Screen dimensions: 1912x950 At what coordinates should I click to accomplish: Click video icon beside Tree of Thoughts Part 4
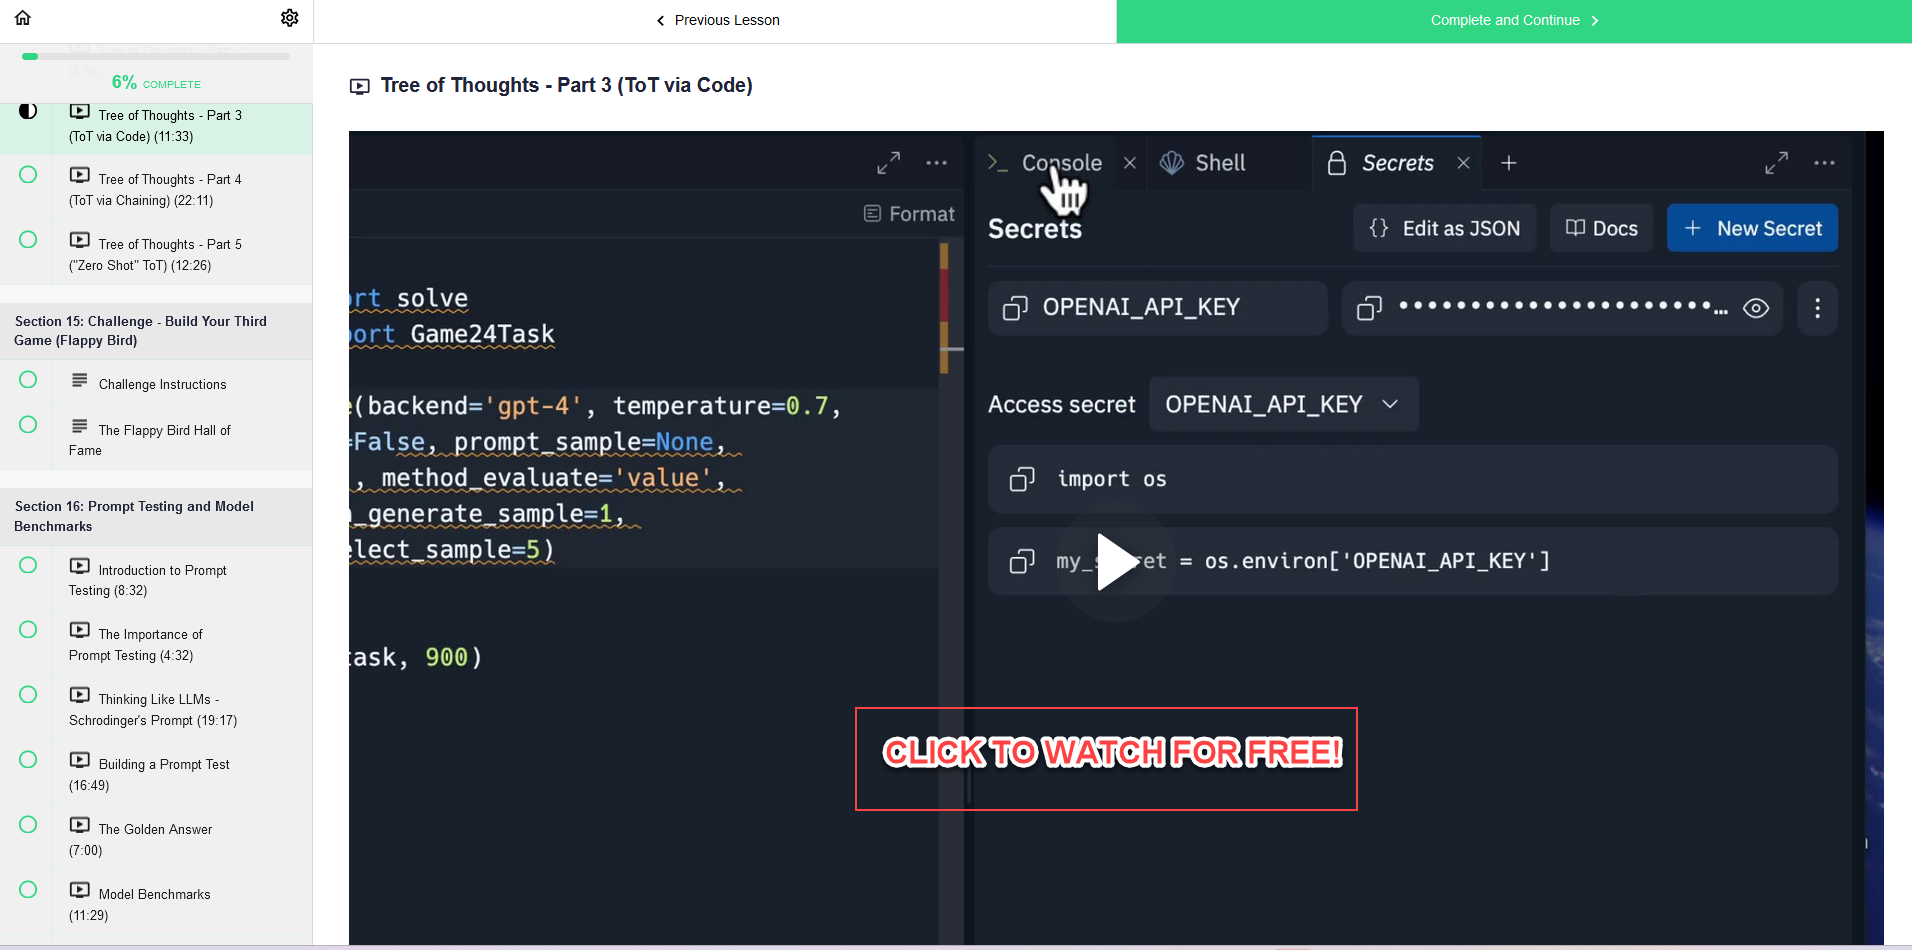80,175
